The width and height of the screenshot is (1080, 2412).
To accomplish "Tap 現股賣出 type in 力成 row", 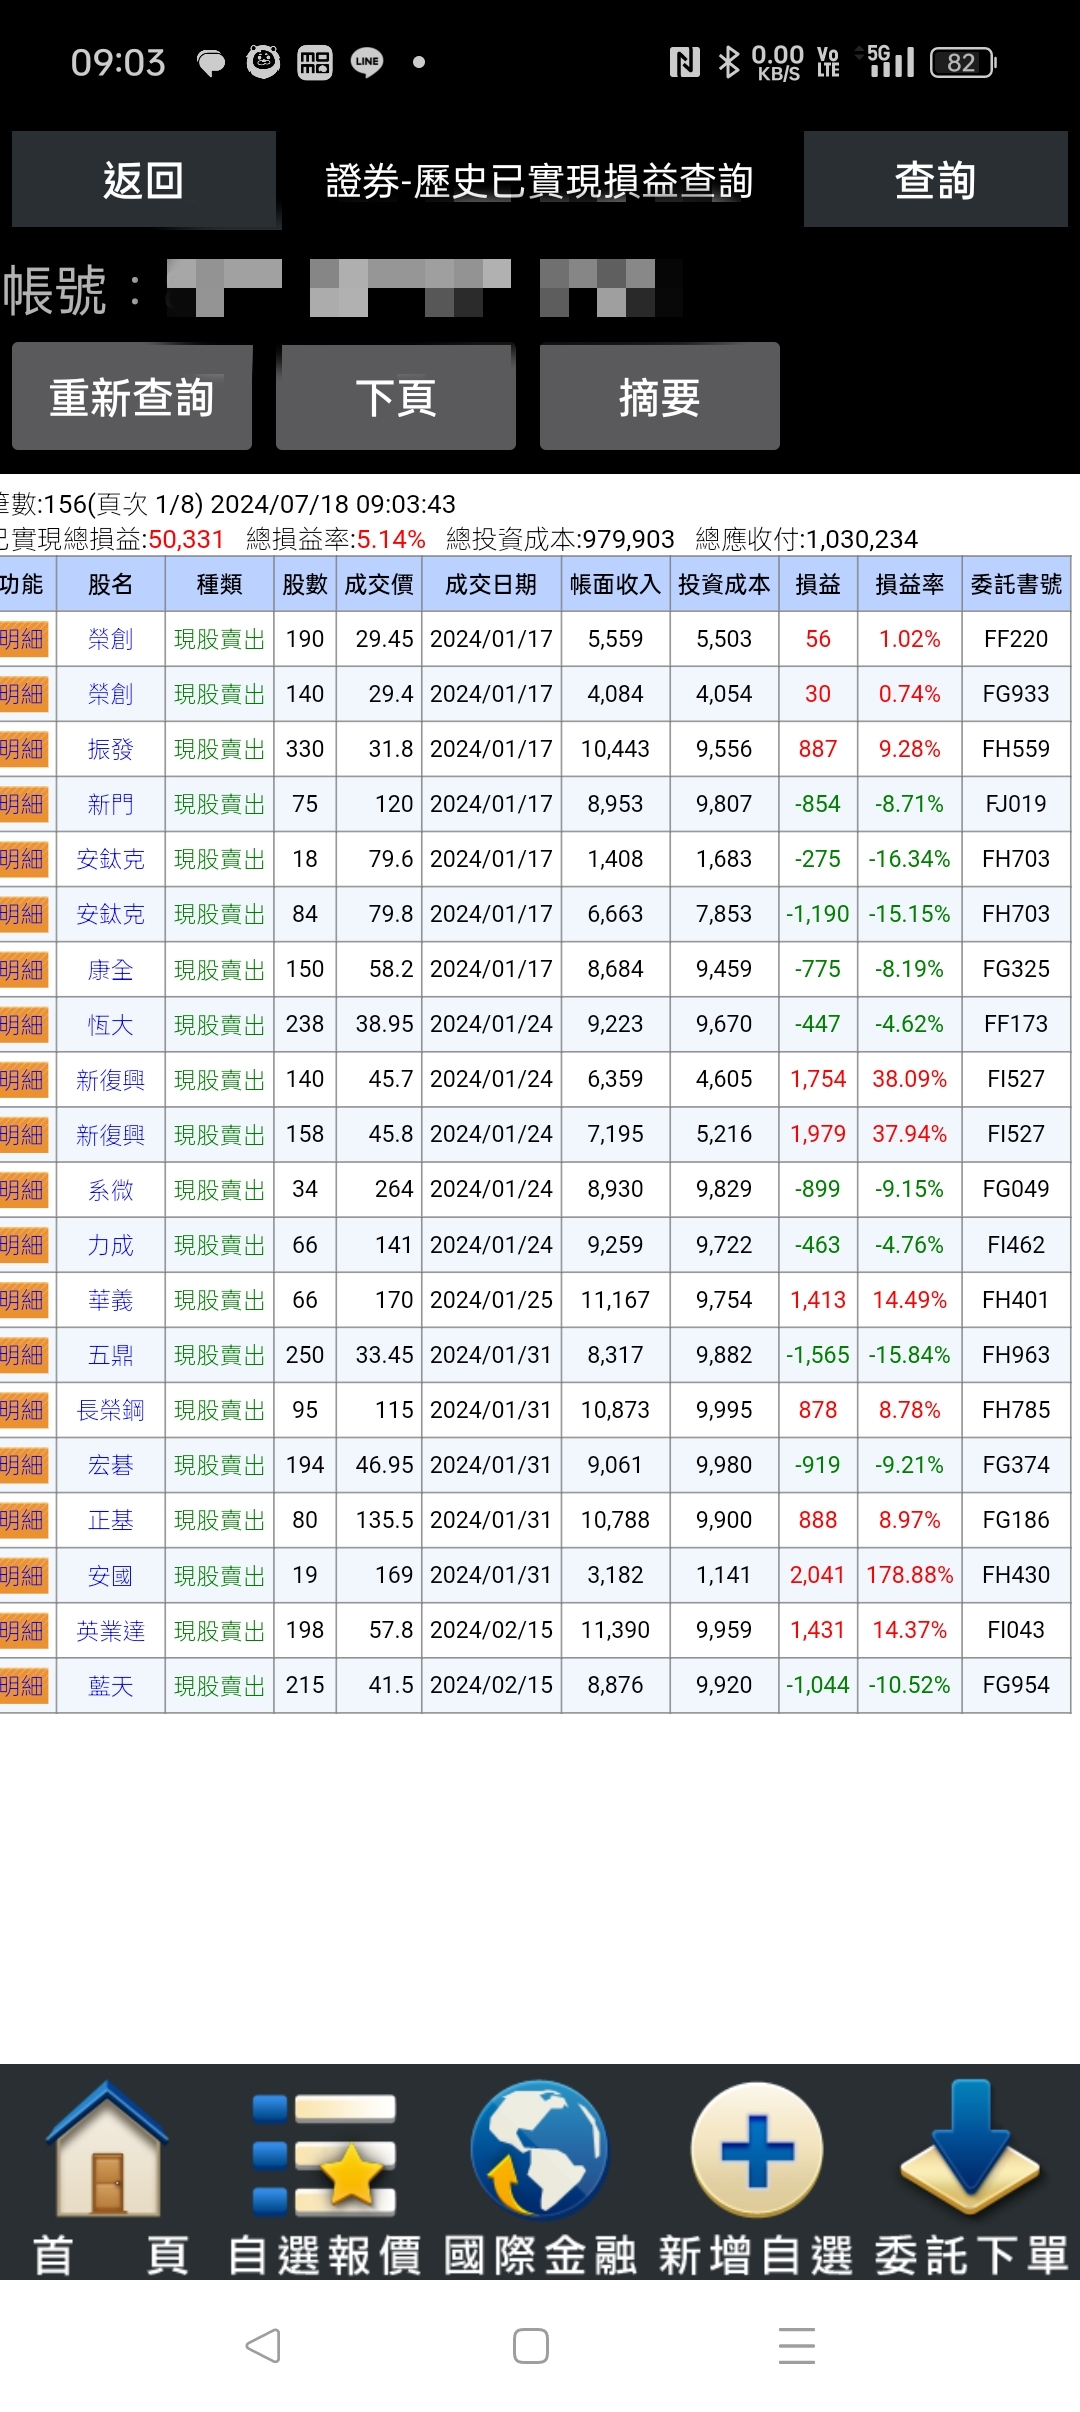I will [x=219, y=1245].
